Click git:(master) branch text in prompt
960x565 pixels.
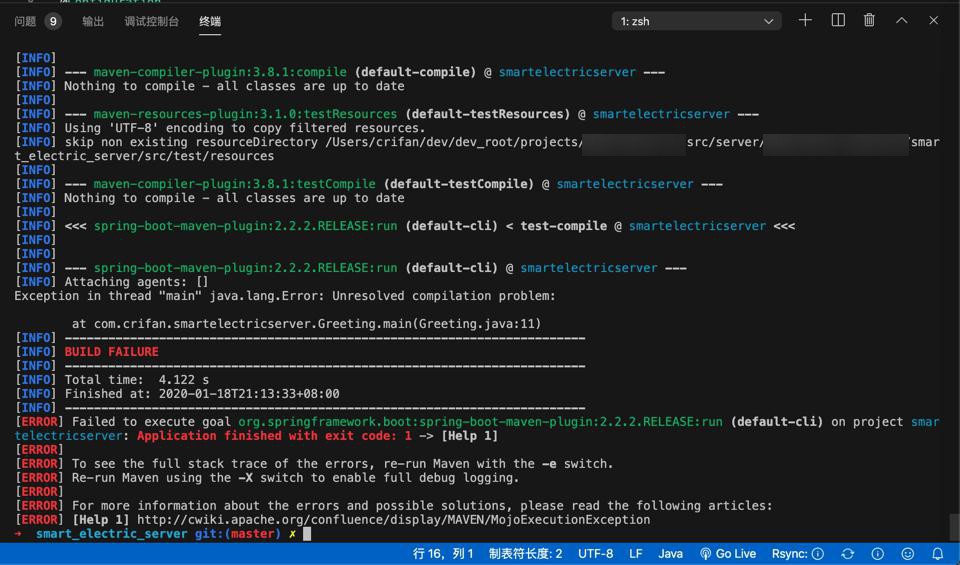coord(238,534)
